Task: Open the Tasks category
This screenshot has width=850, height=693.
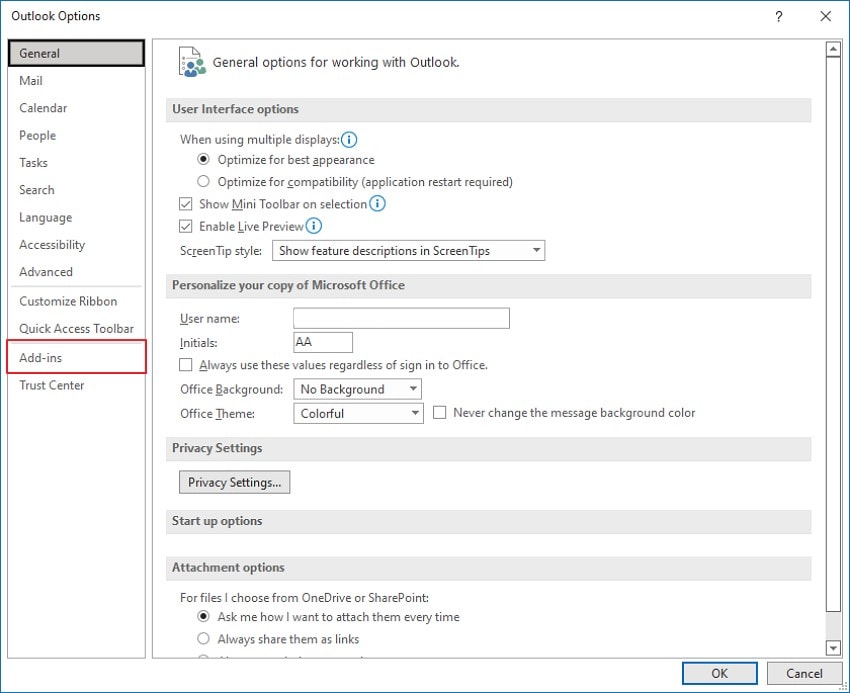Action: 76,163
